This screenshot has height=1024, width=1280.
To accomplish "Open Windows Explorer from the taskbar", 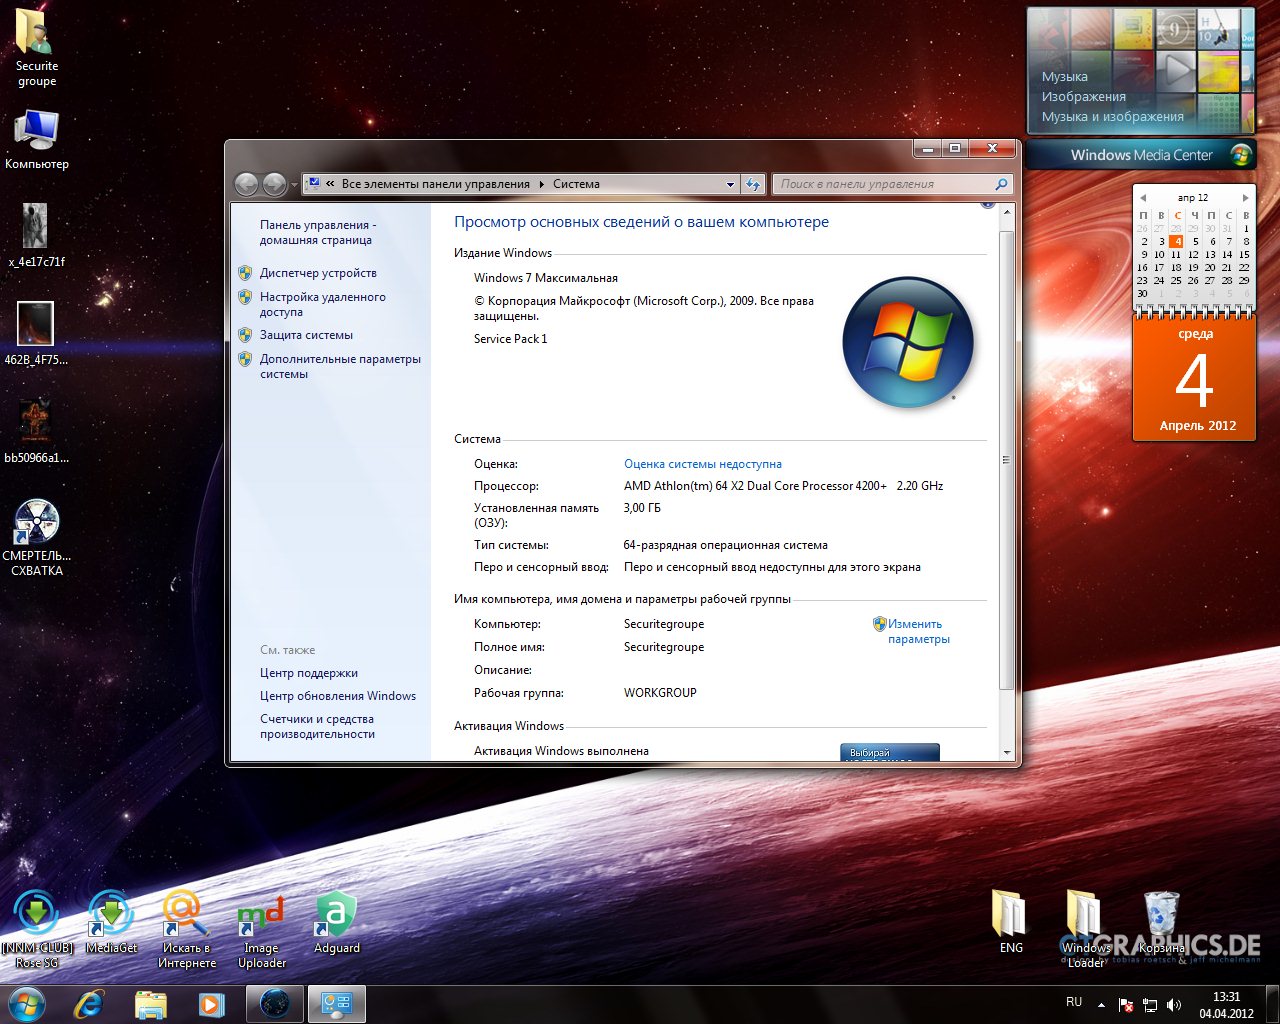I will pyautogui.click(x=150, y=1004).
